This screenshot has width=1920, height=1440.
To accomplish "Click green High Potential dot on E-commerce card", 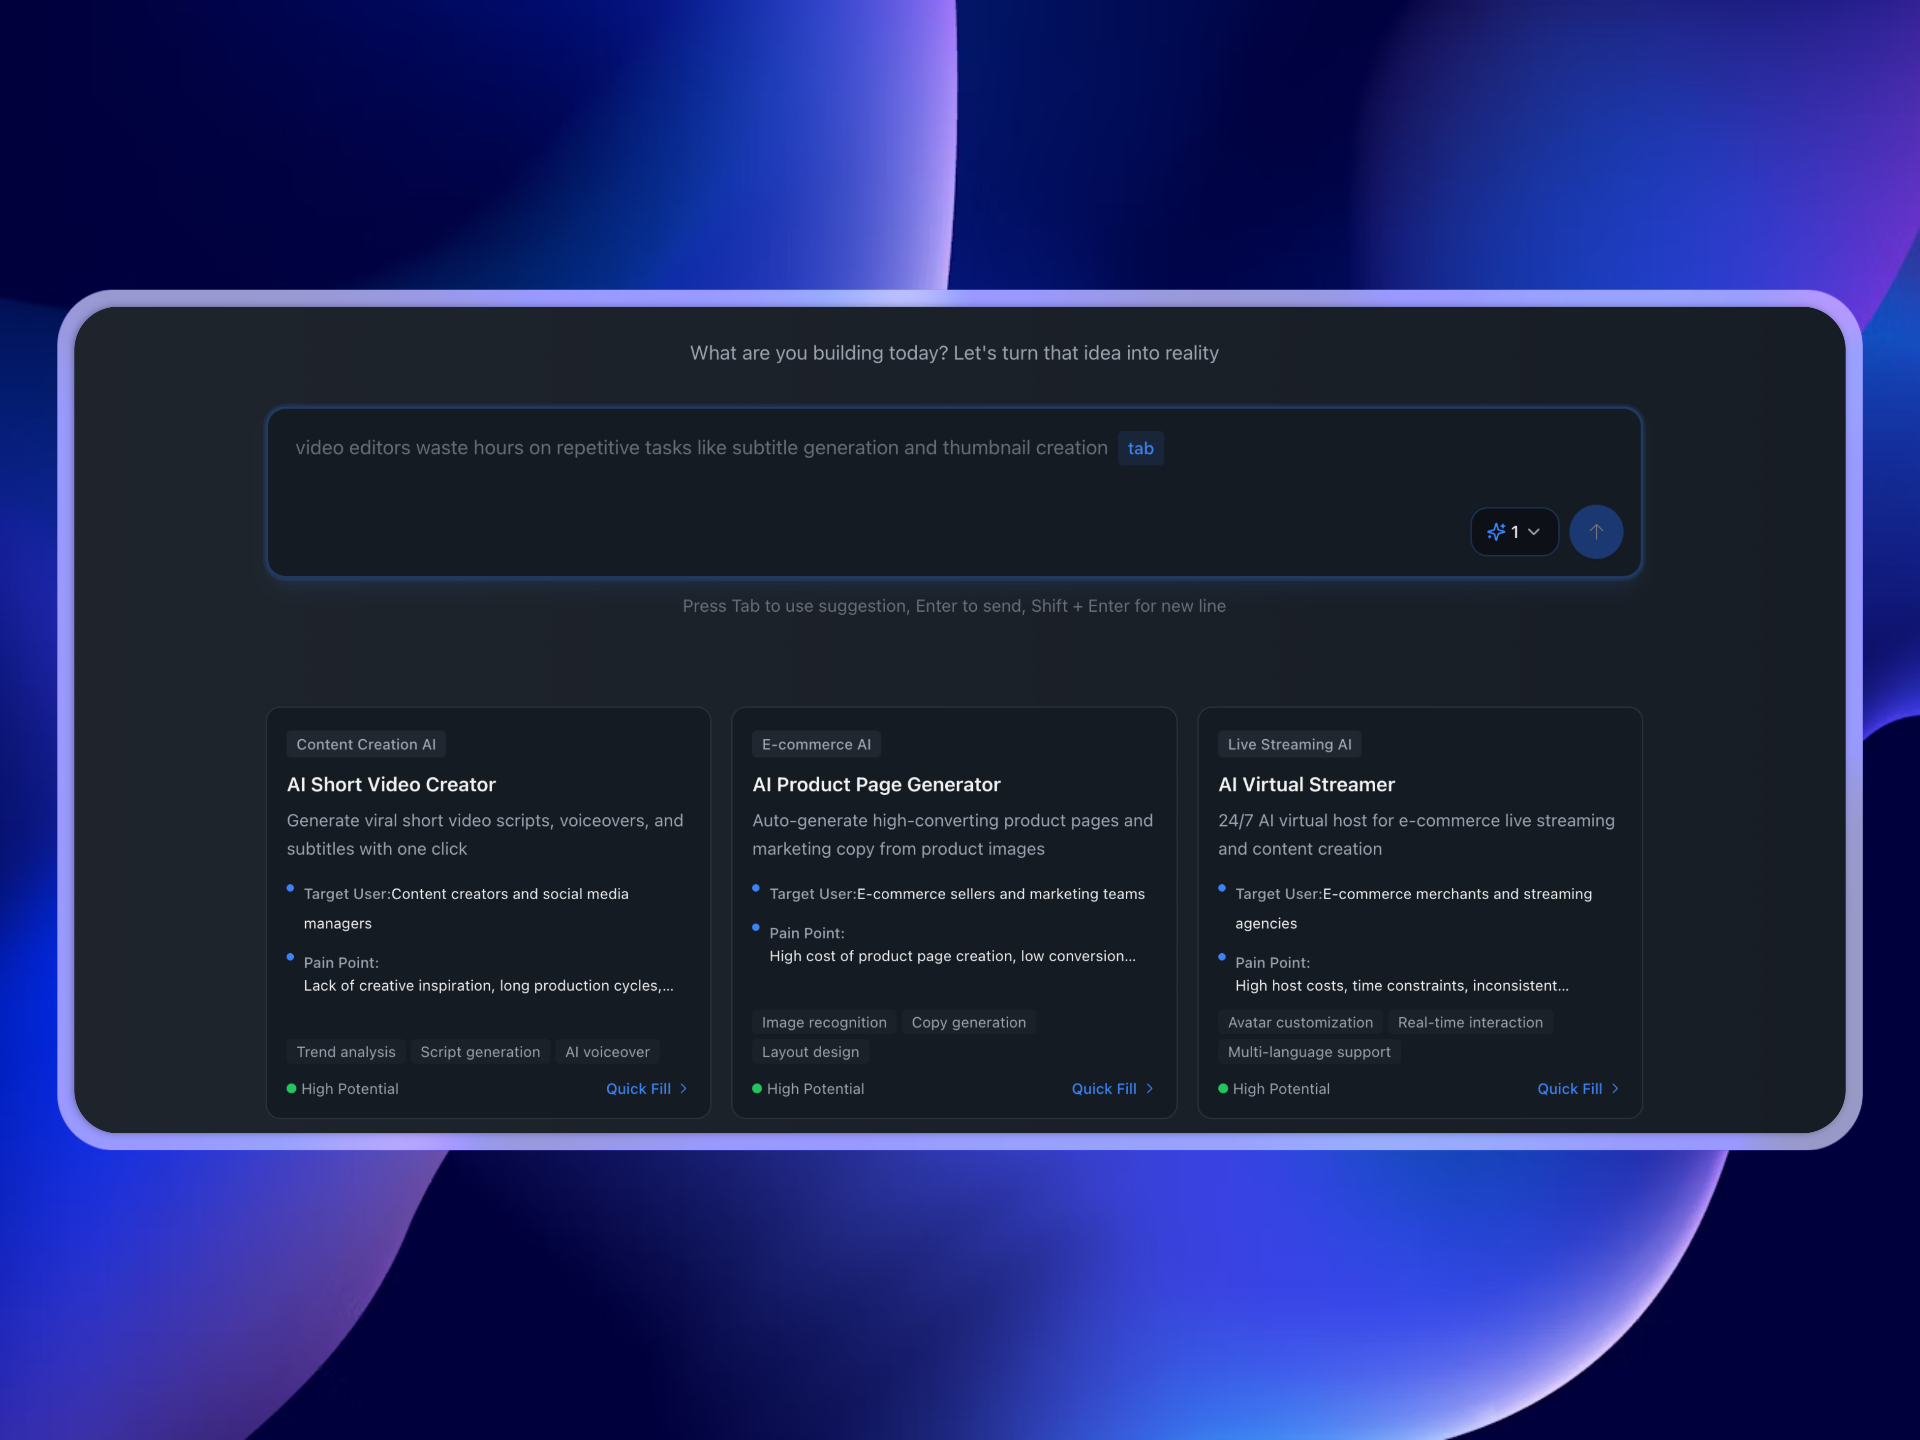I will (x=757, y=1088).
